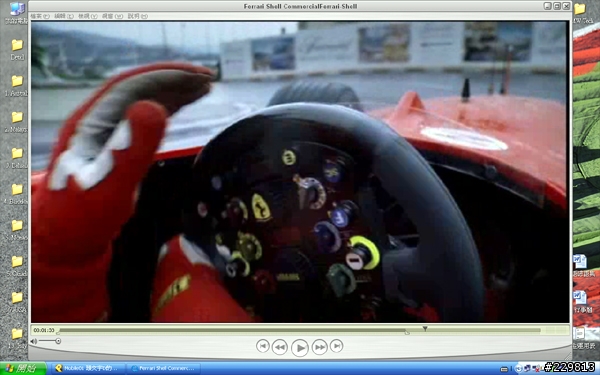Click the keyboard language bar tray icon
Screen dimensions: 600x375
coord(504,369)
